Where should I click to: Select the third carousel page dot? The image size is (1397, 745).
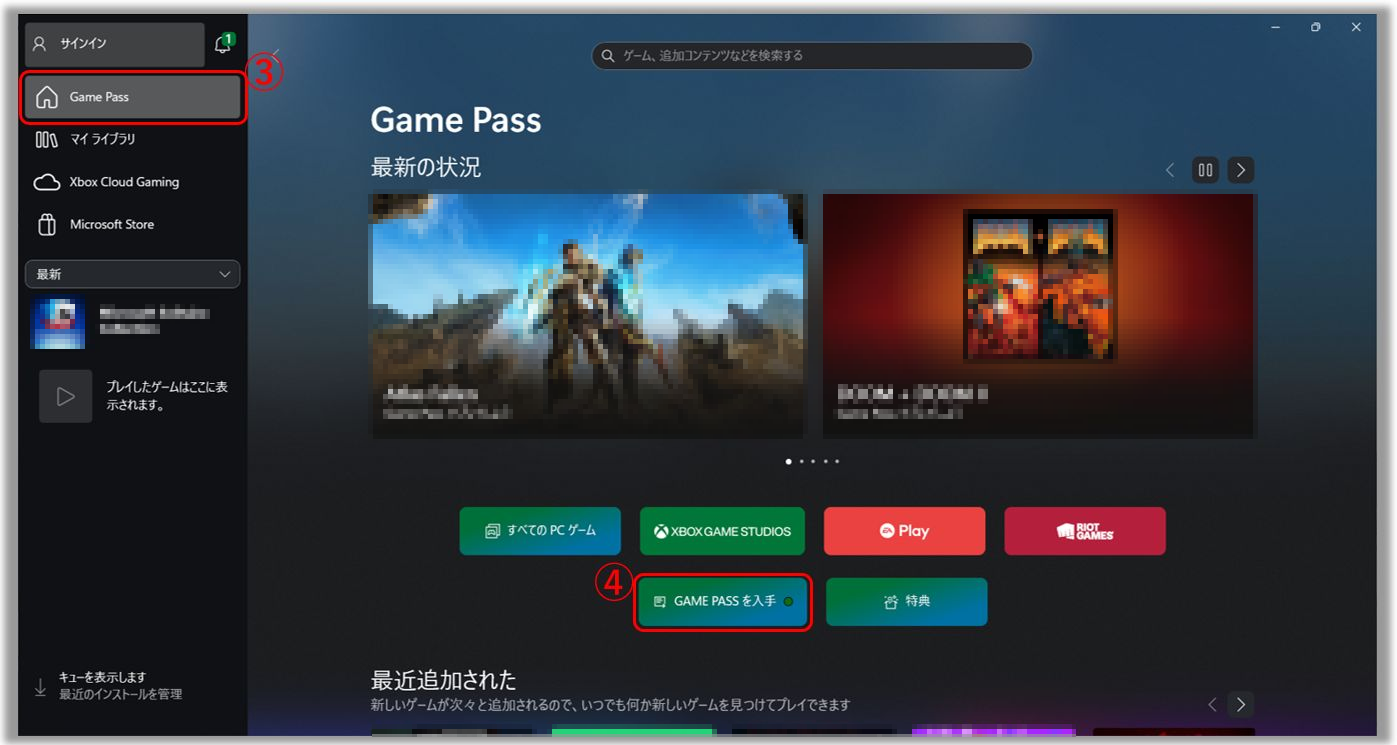813,462
